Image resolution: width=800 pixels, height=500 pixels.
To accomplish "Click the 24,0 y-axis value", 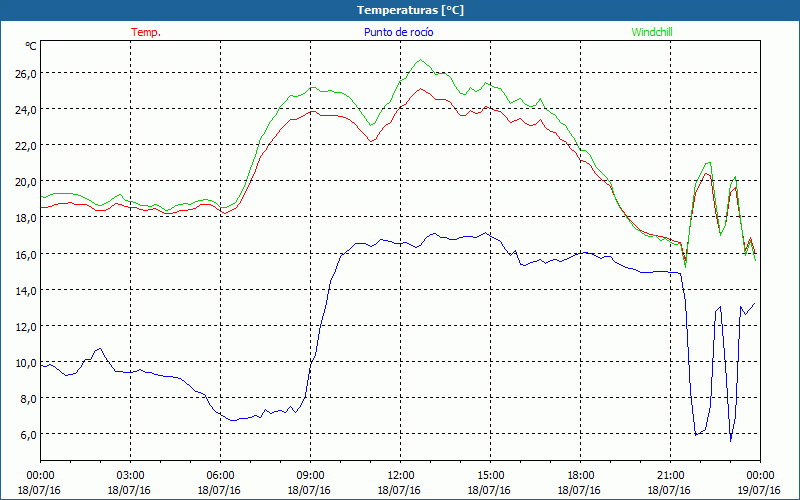I will point(26,110).
